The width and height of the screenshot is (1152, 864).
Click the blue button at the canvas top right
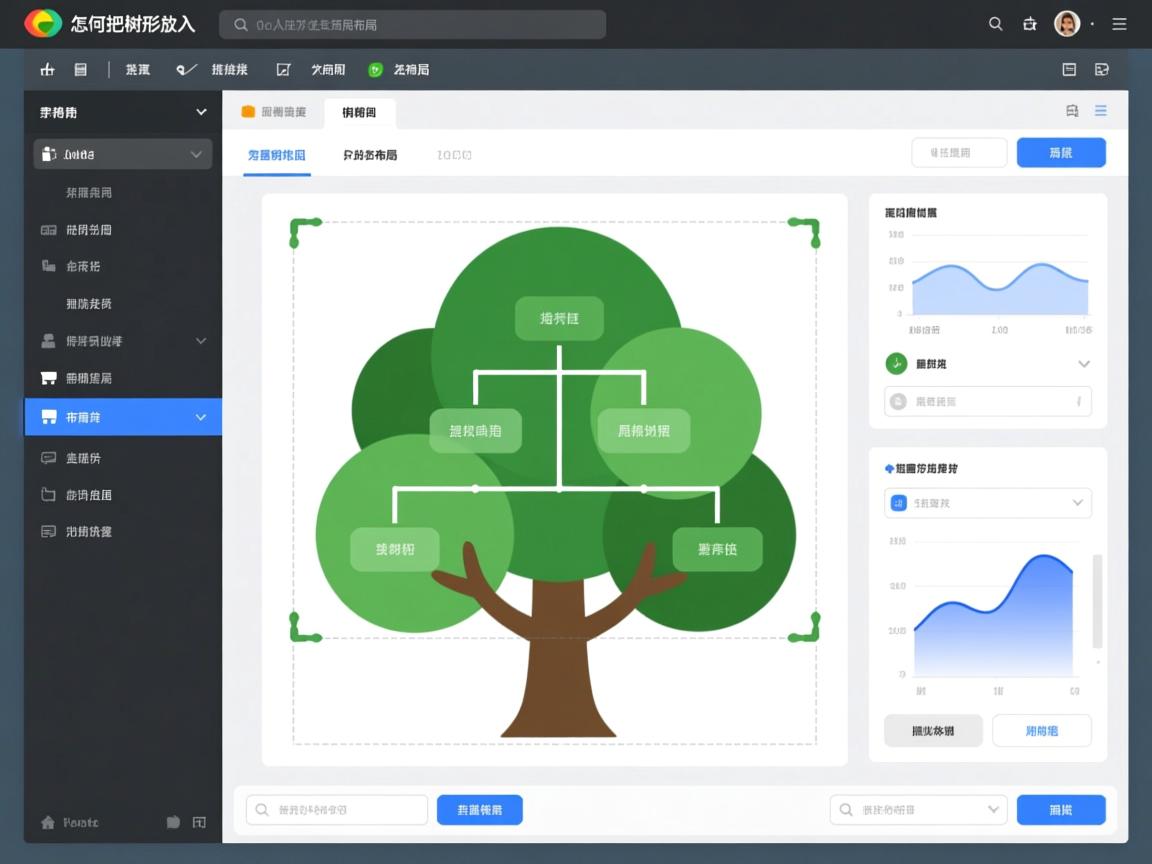1061,152
